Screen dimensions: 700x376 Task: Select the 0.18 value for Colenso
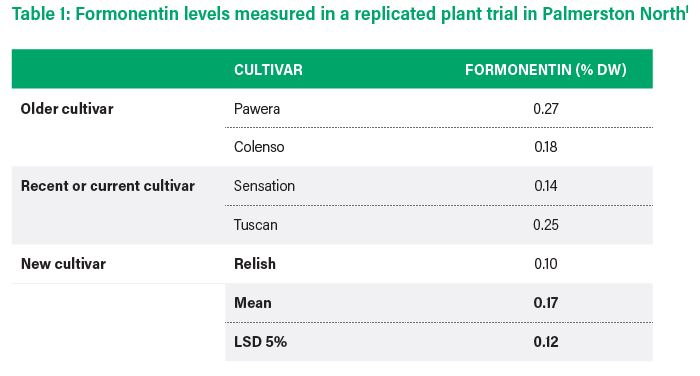pyautogui.click(x=546, y=147)
